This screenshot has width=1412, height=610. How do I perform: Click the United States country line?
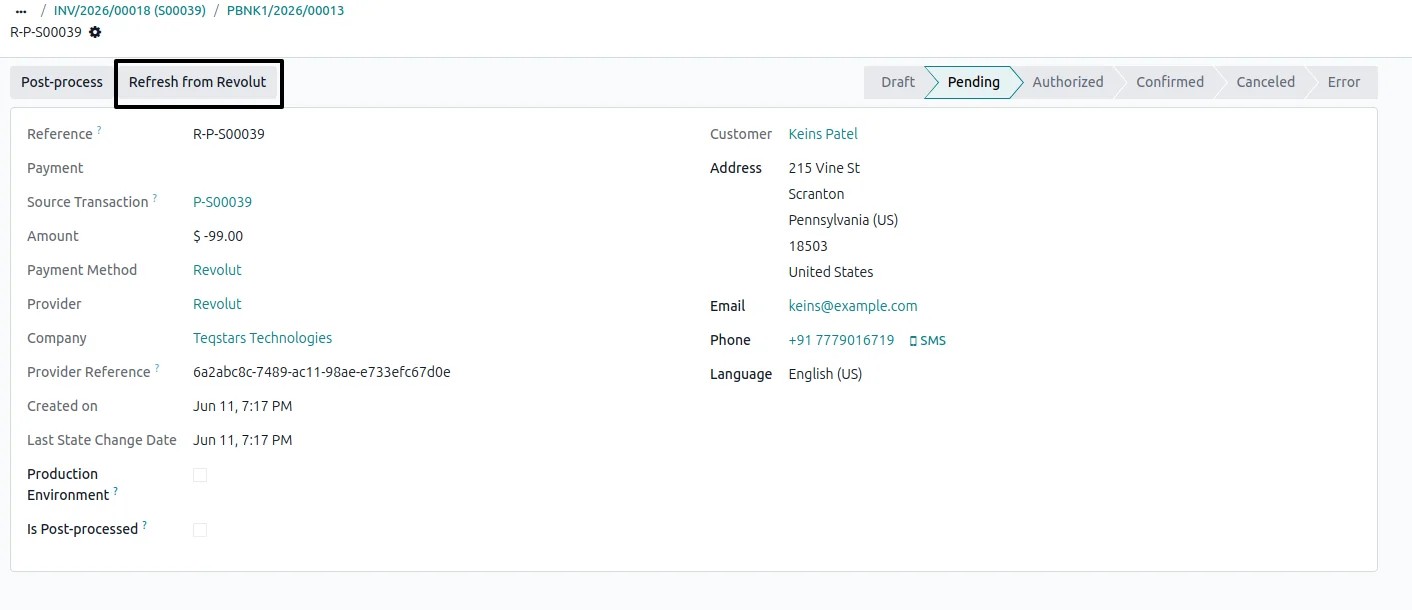pos(831,272)
